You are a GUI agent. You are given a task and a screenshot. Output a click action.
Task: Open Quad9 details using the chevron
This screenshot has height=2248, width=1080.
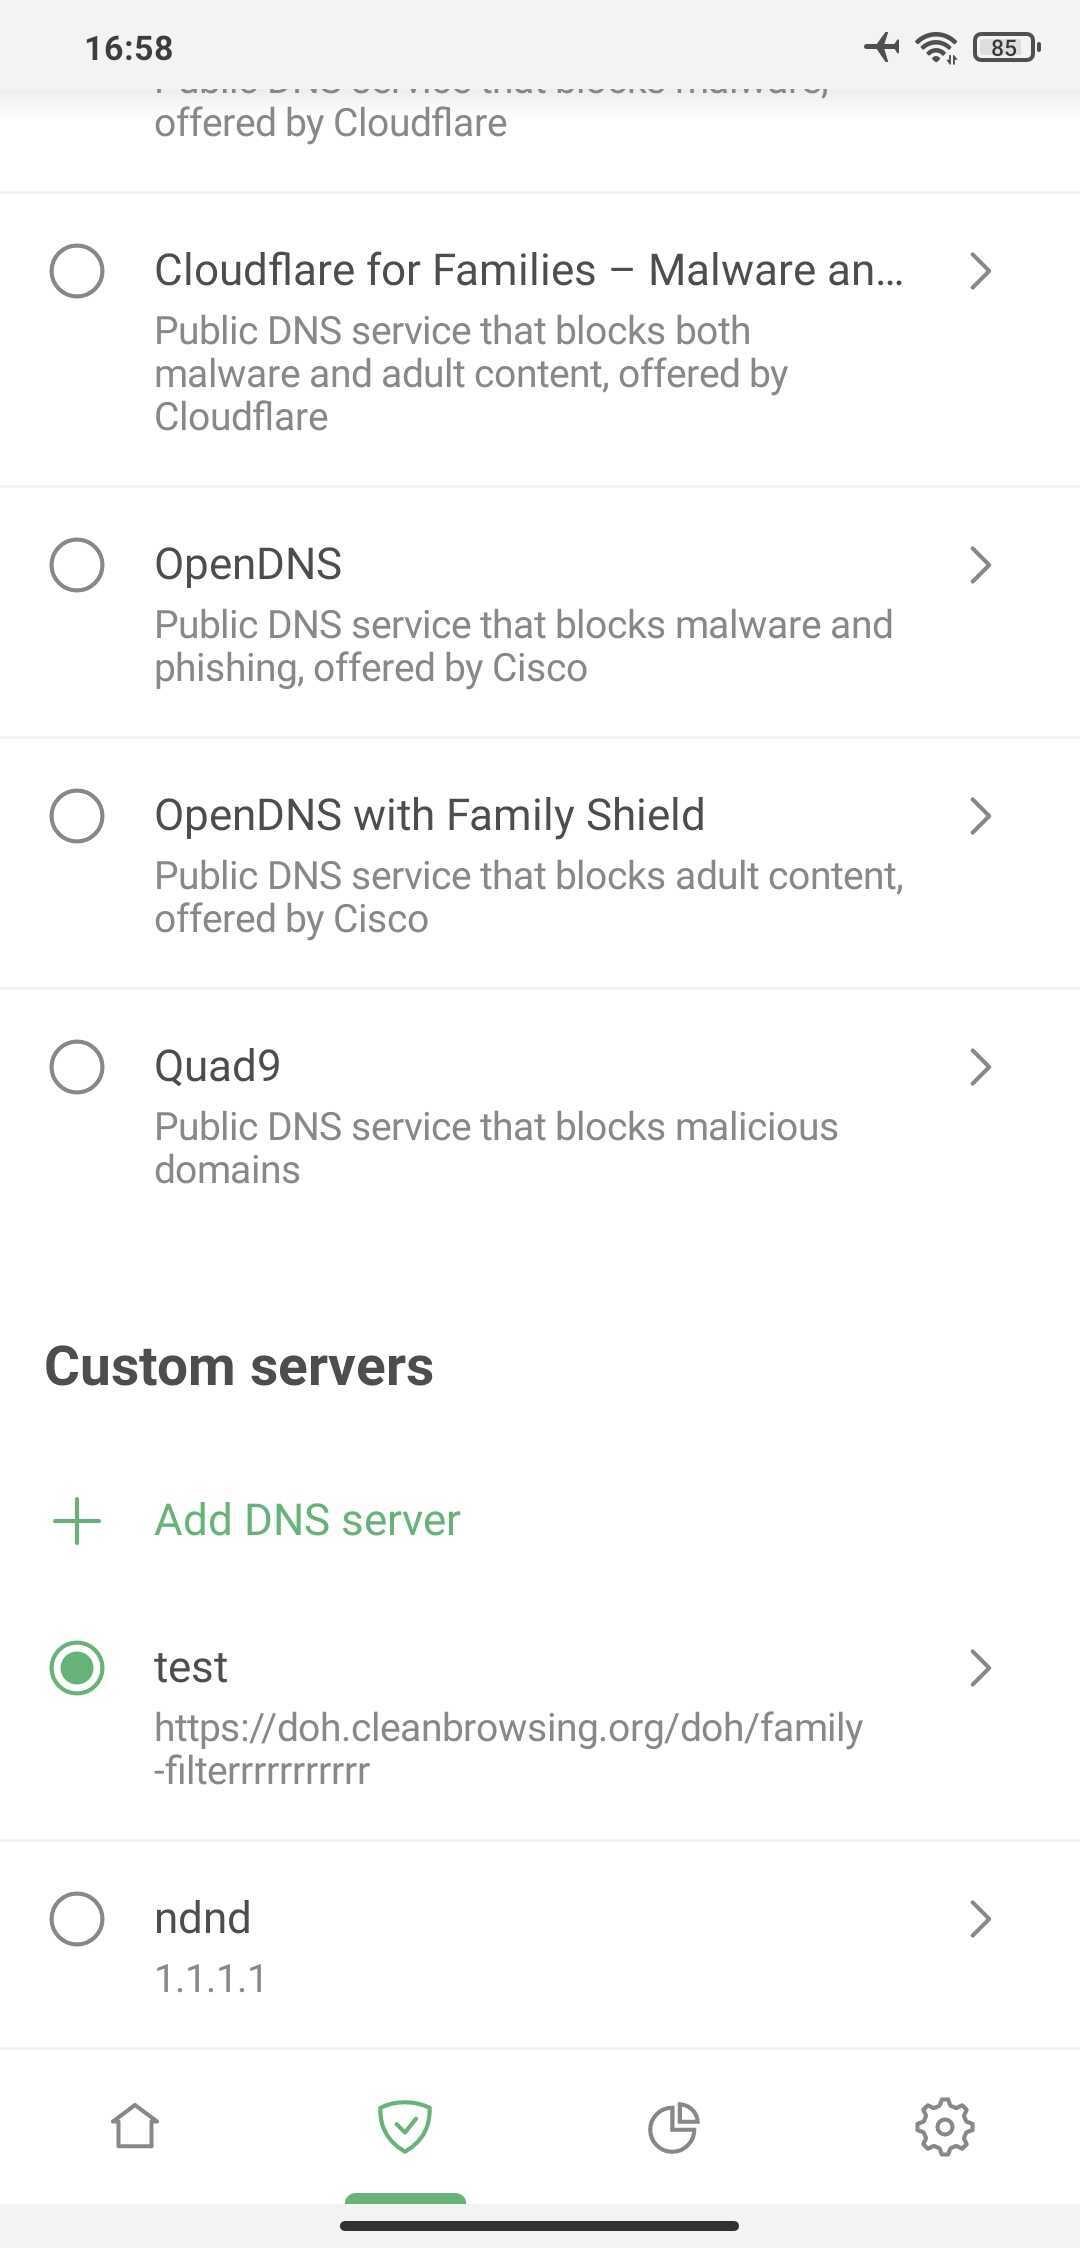[x=979, y=1068]
